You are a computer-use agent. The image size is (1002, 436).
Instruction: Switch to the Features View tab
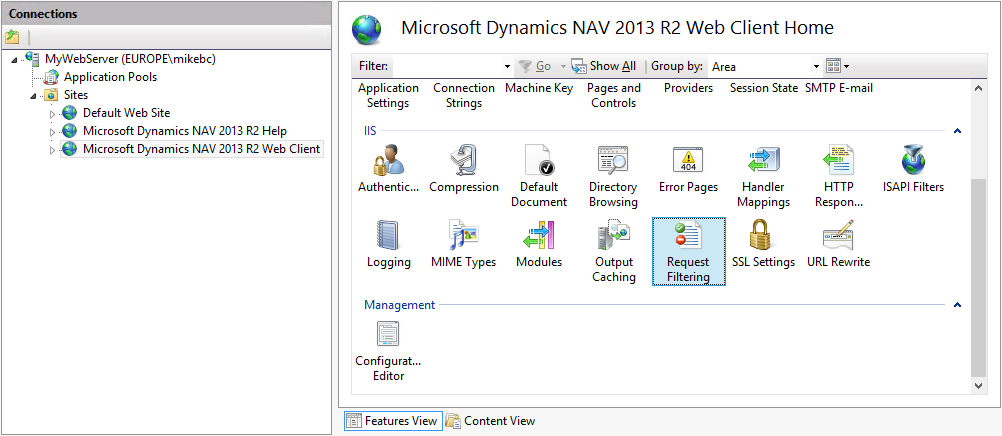pyautogui.click(x=392, y=421)
